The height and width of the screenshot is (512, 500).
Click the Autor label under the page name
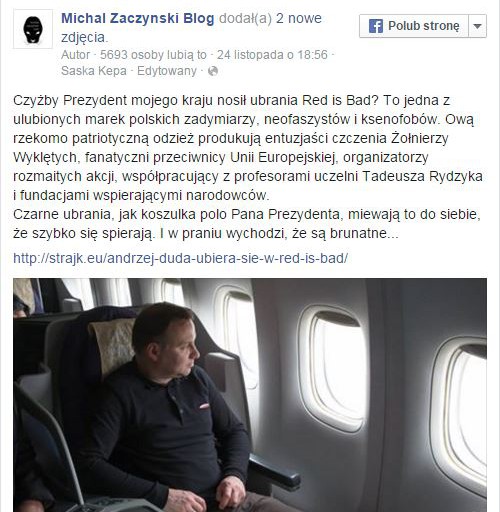76,55
